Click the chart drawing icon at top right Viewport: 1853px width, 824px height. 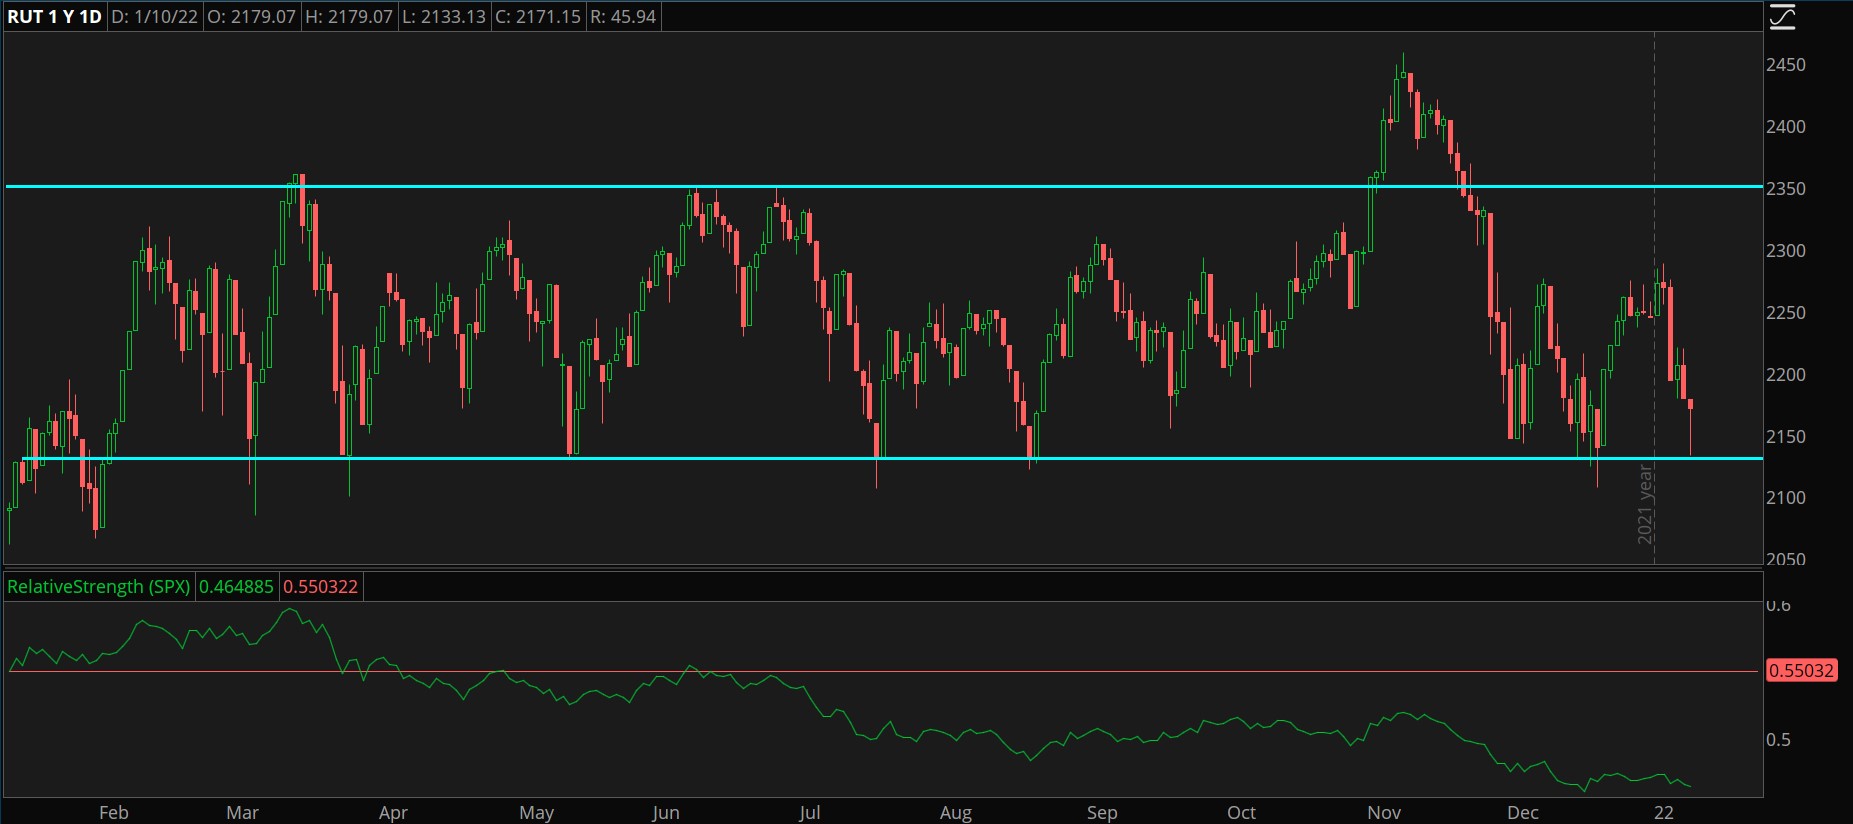click(x=1783, y=17)
